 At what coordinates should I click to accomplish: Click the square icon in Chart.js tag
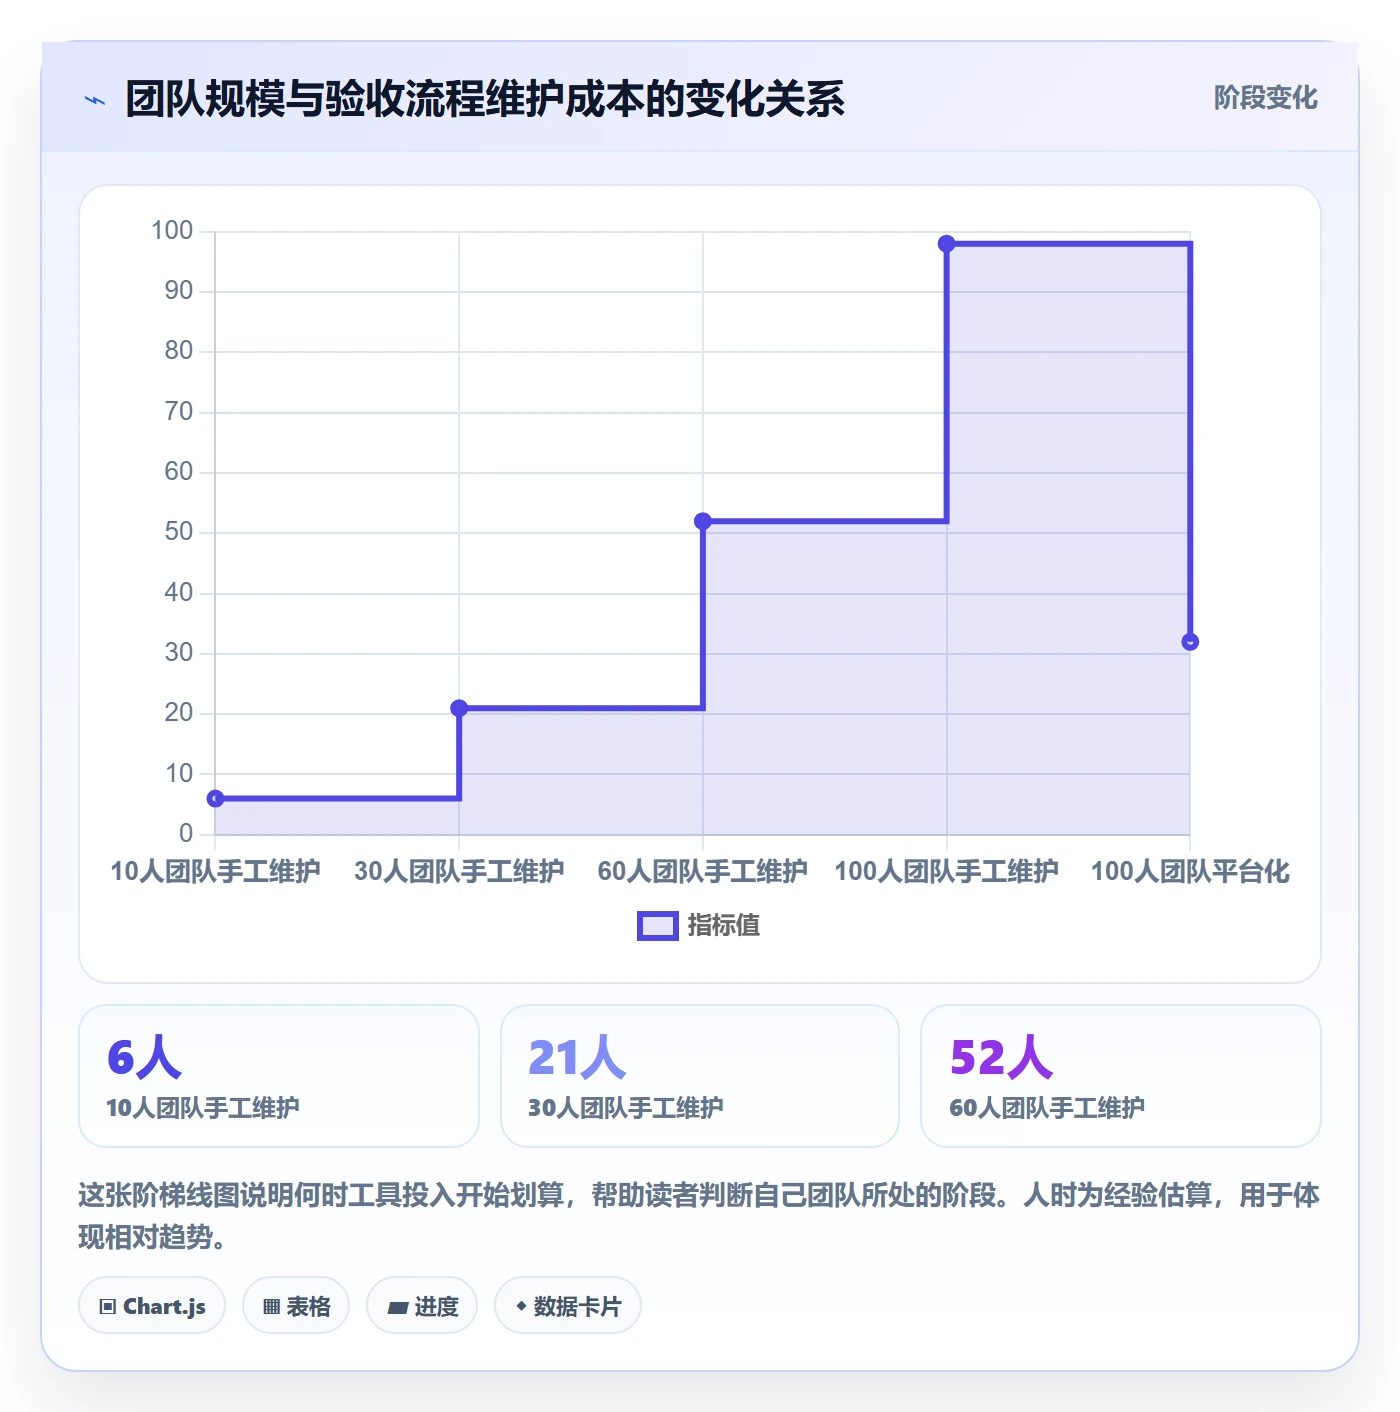(x=108, y=1307)
